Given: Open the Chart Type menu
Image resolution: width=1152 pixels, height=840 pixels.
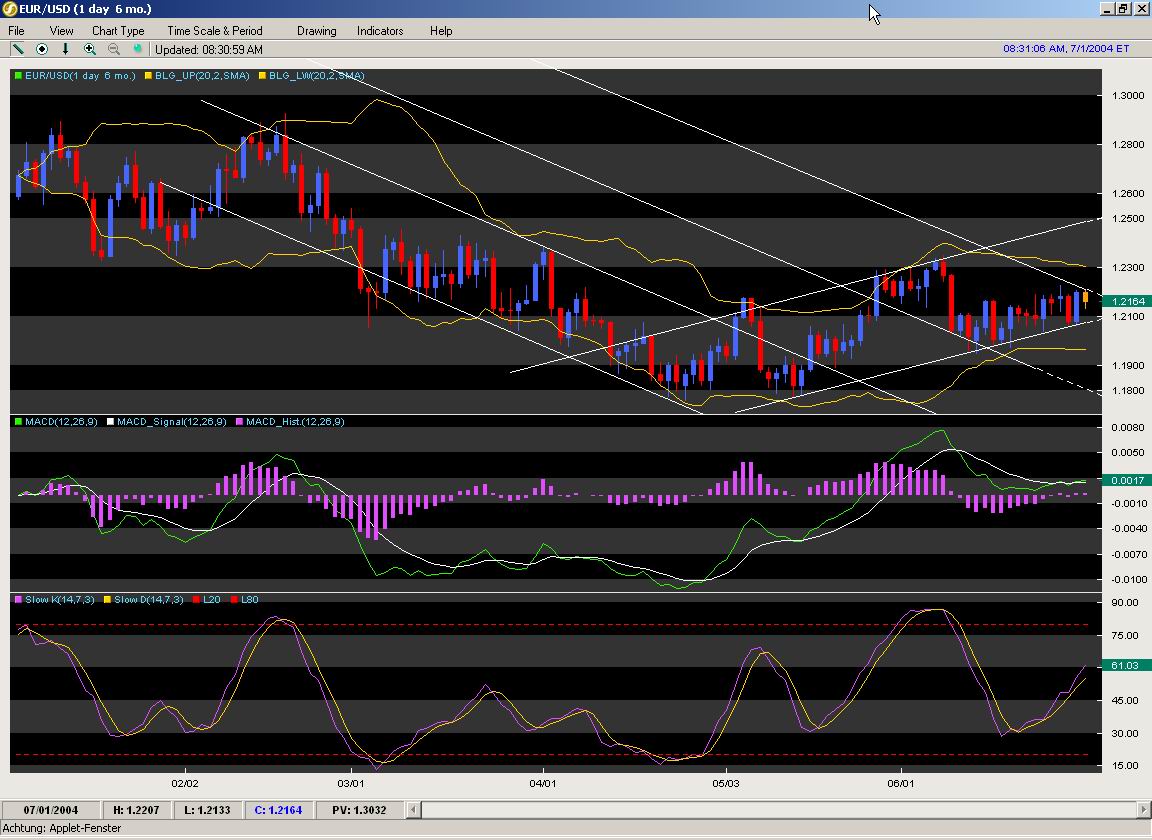Looking at the screenshot, I should [118, 31].
